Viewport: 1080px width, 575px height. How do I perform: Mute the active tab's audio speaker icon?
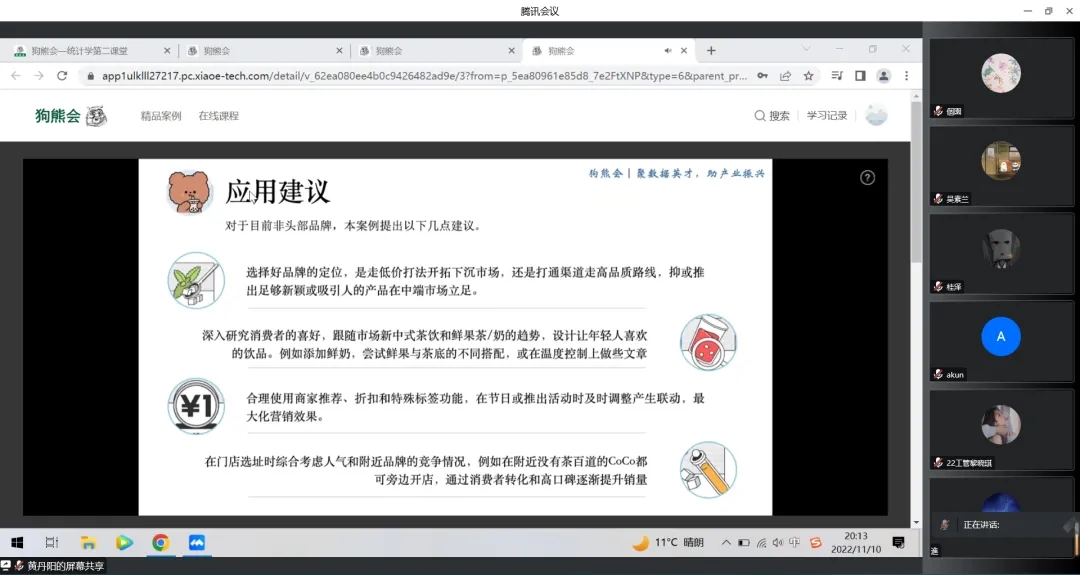668,51
